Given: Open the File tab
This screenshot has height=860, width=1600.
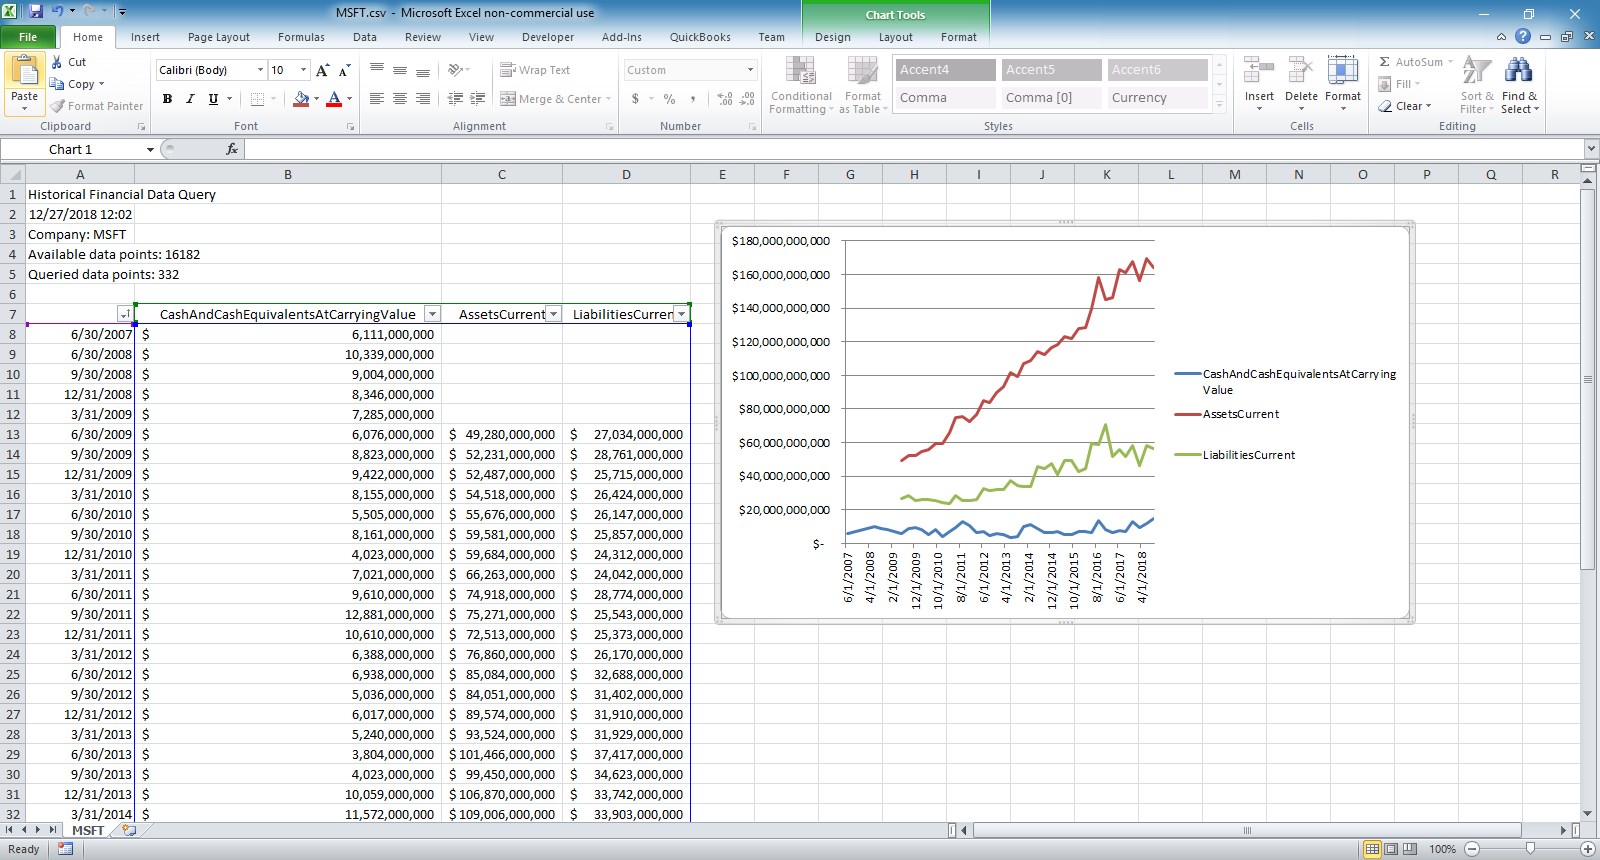Looking at the screenshot, I should (28, 37).
